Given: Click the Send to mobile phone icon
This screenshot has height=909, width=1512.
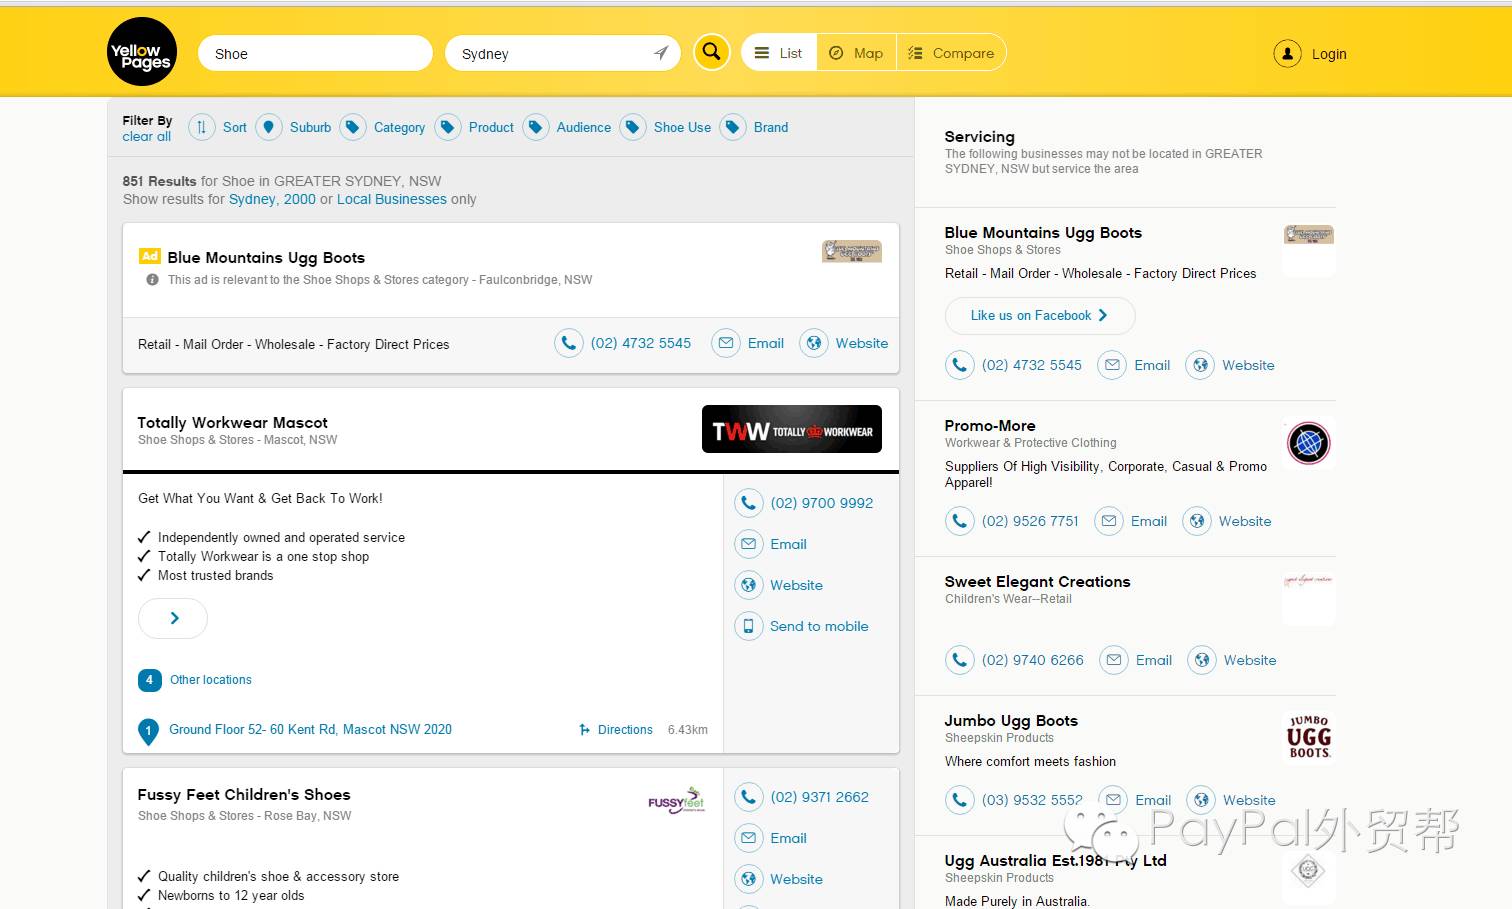Looking at the screenshot, I should click(x=748, y=626).
